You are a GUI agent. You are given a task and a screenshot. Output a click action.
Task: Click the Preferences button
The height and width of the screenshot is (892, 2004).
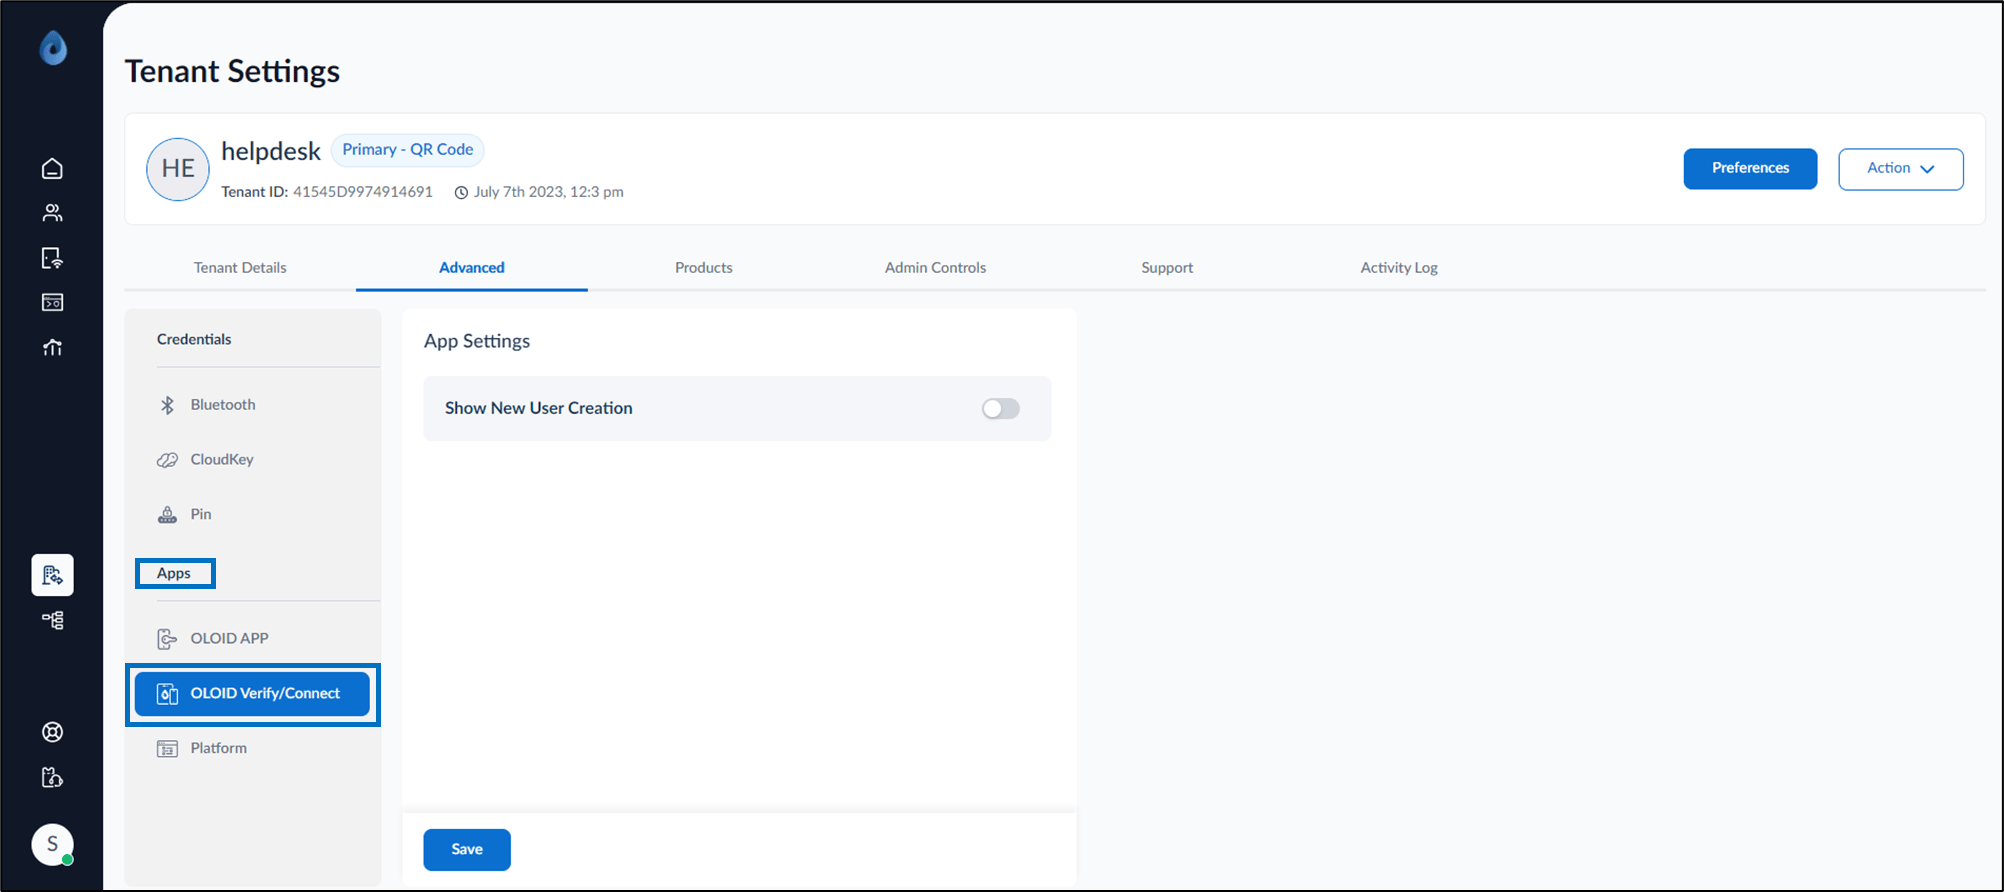point(1750,169)
